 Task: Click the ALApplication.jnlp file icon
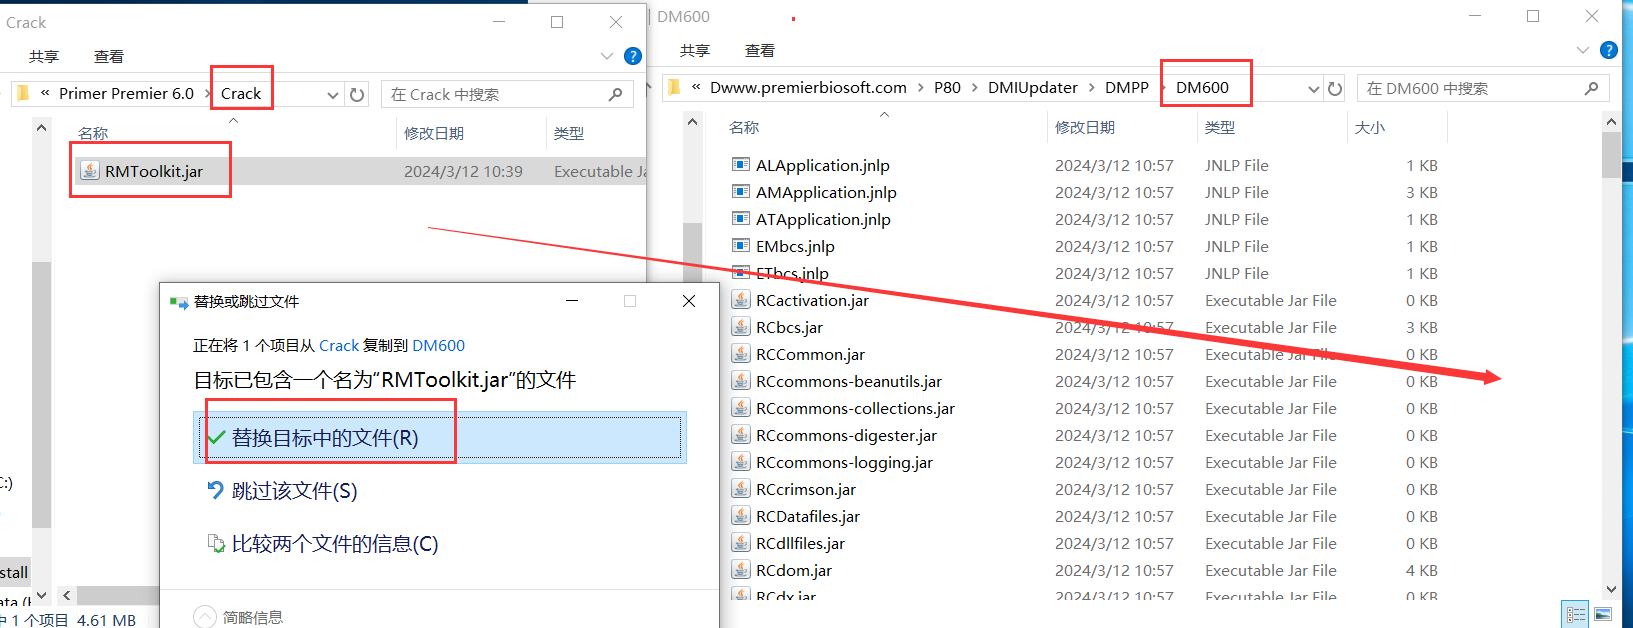(741, 165)
